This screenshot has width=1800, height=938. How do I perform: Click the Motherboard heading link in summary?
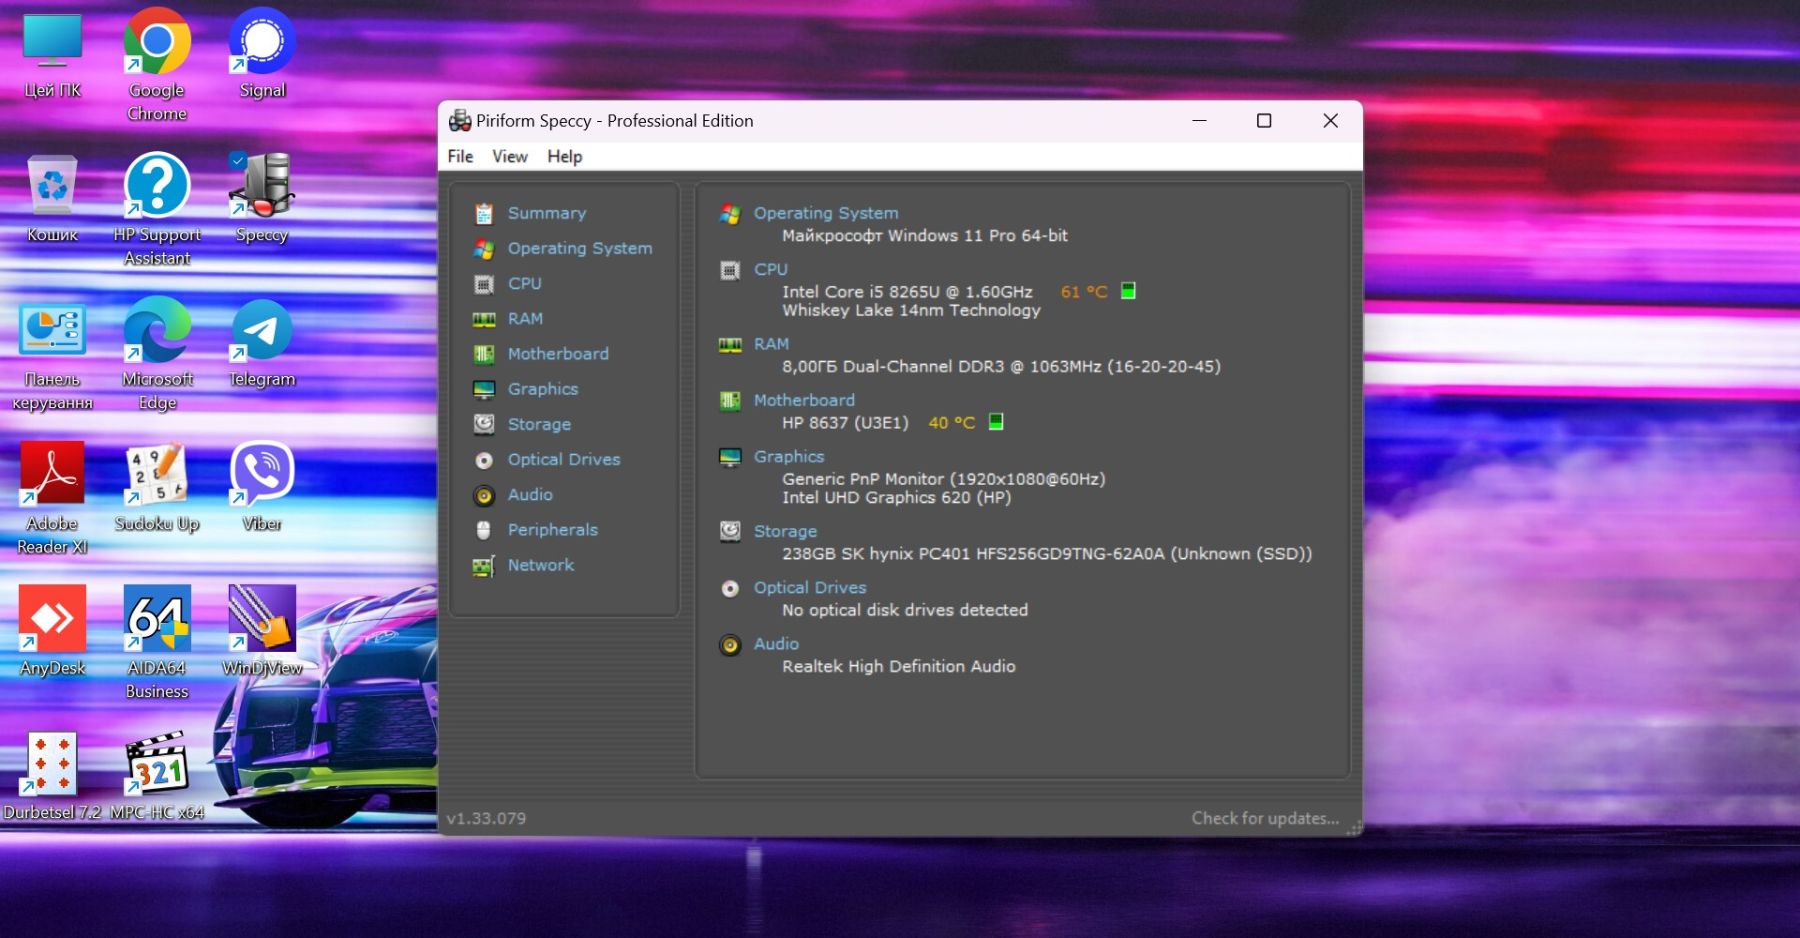click(x=804, y=400)
